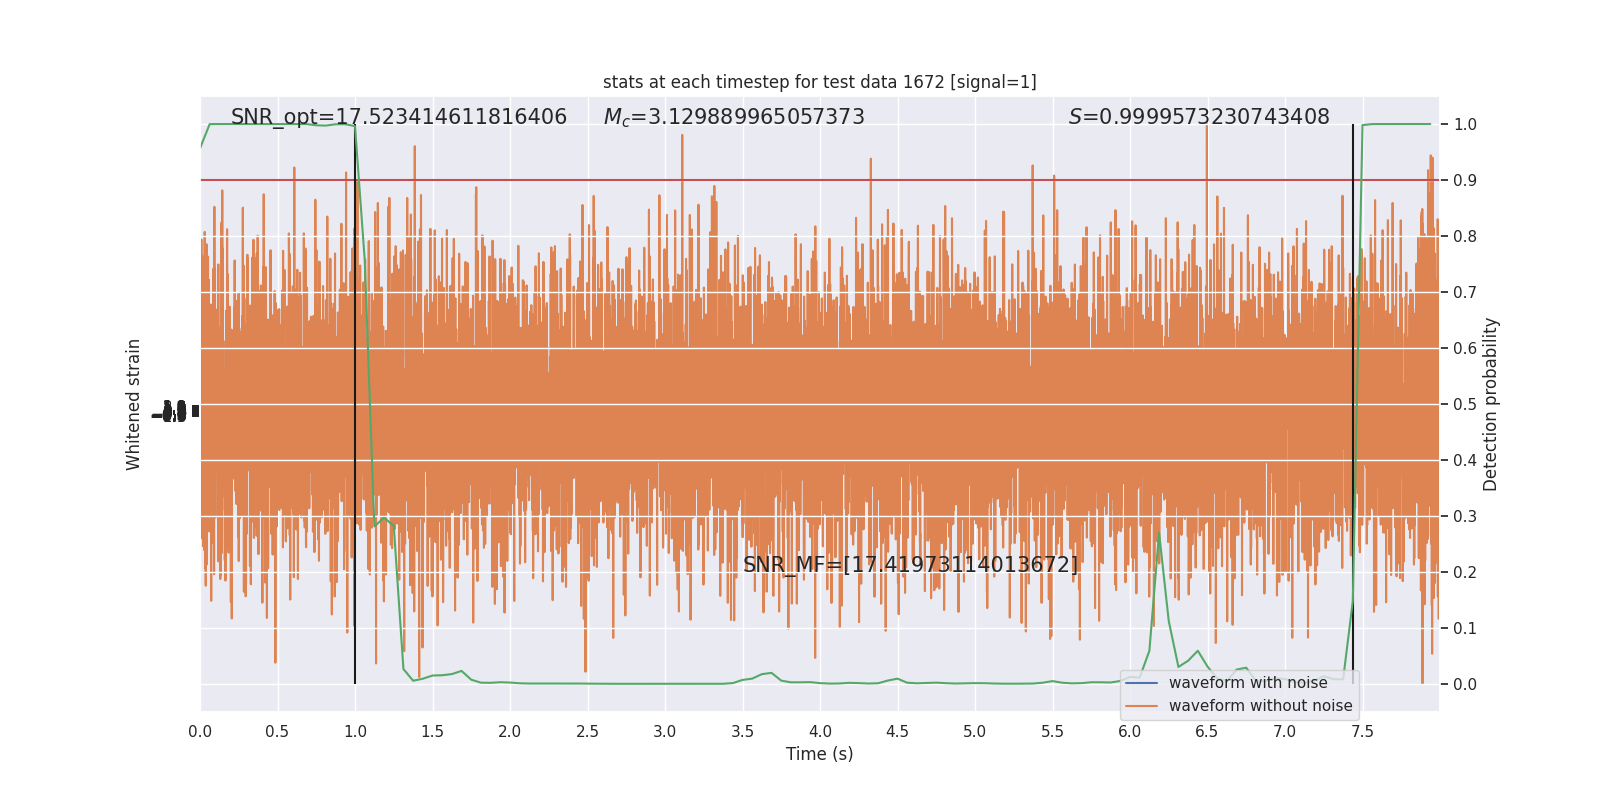
Task: Click the 5.0 tick on the time axis
Action: click(975, 731)
